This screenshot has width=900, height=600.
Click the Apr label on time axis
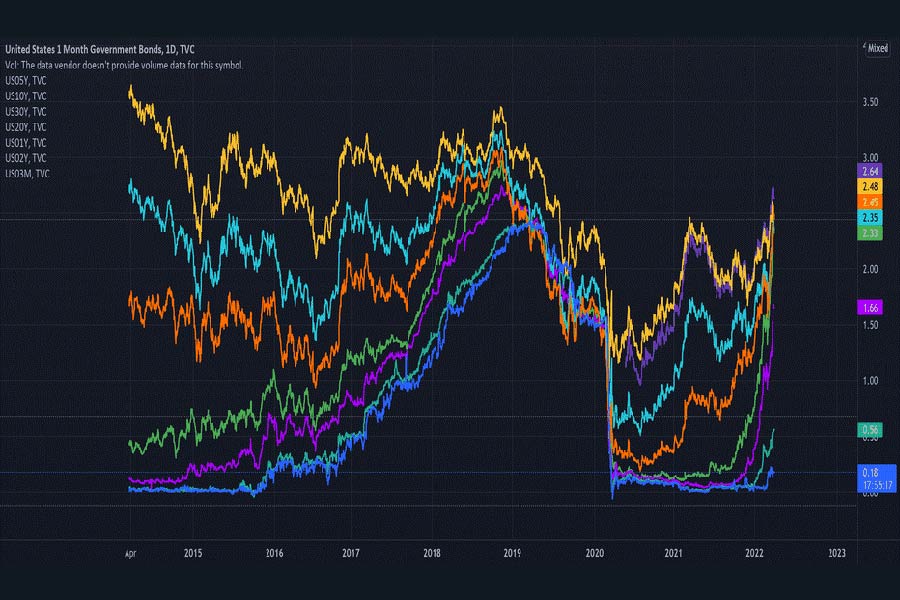click(x=130, y=553)
